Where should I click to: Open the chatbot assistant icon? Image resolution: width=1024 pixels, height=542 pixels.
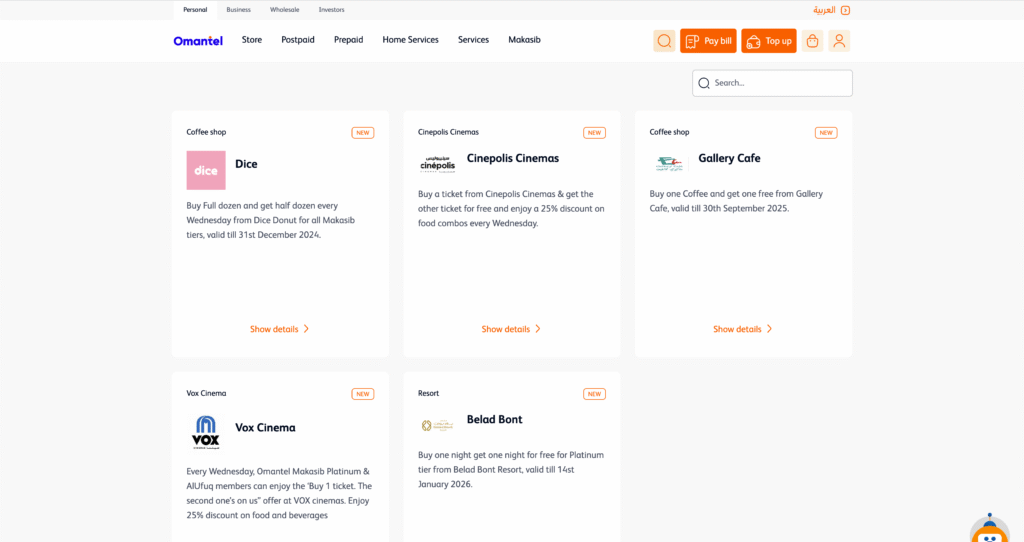point(989,532)
